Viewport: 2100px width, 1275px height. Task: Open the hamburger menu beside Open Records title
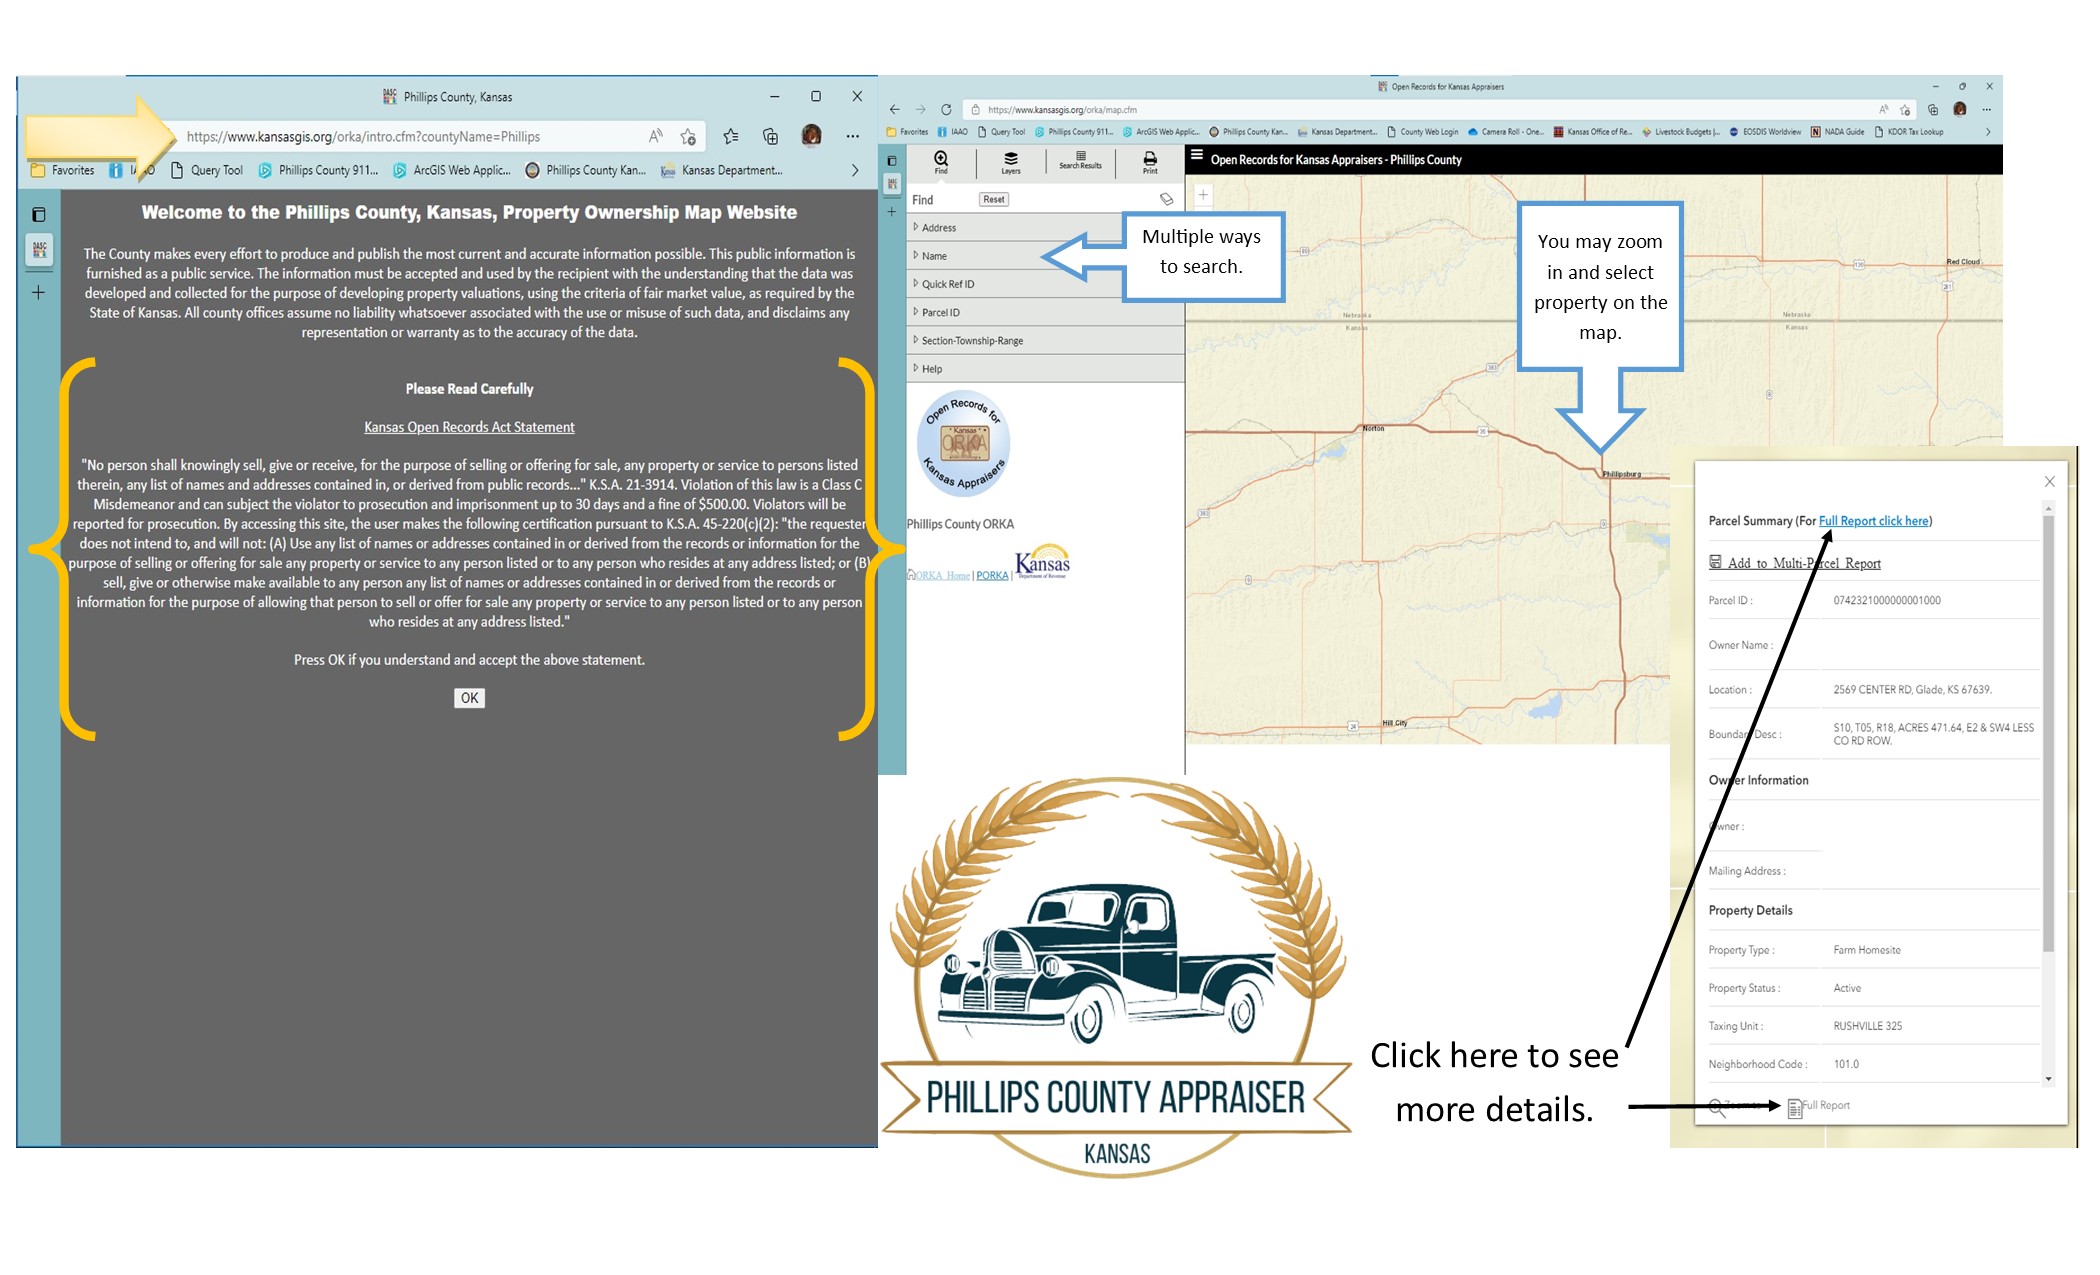(1196, 155)
